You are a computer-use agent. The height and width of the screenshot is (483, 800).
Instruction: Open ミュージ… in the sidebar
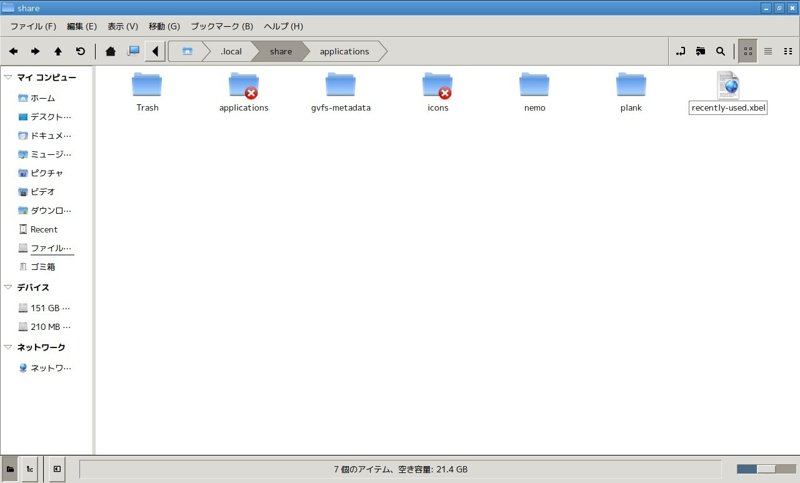point(46,154)
